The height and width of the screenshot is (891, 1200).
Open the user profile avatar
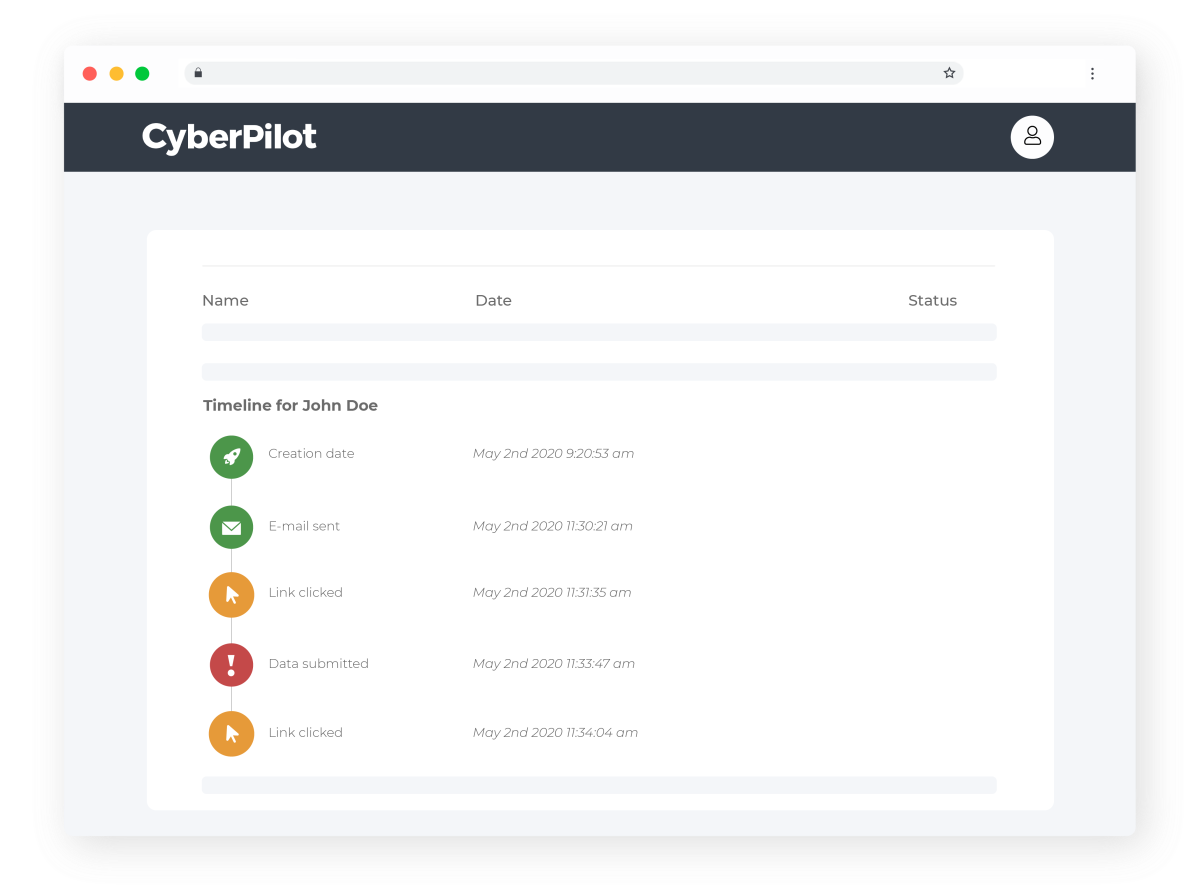(x=1032, y=137)
